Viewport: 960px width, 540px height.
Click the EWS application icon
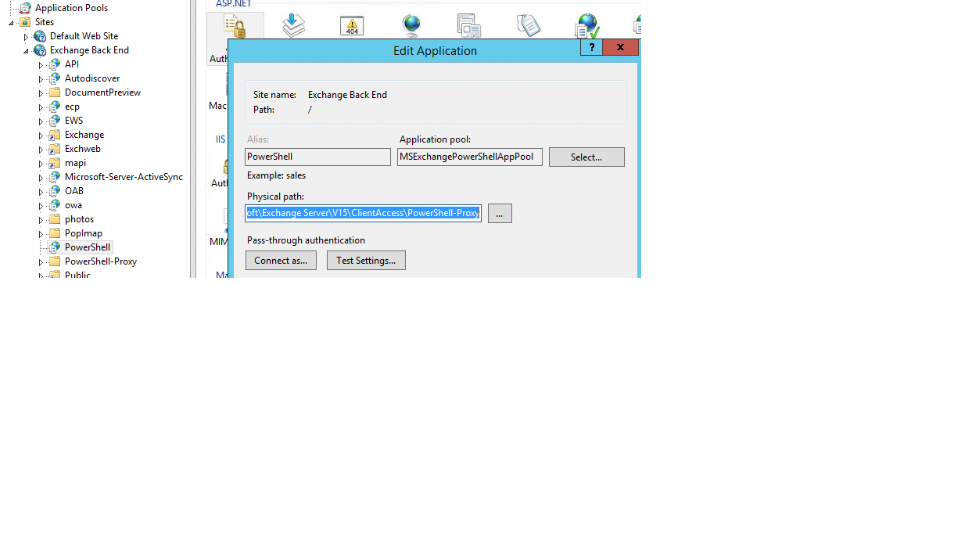(x=54, y=120)
